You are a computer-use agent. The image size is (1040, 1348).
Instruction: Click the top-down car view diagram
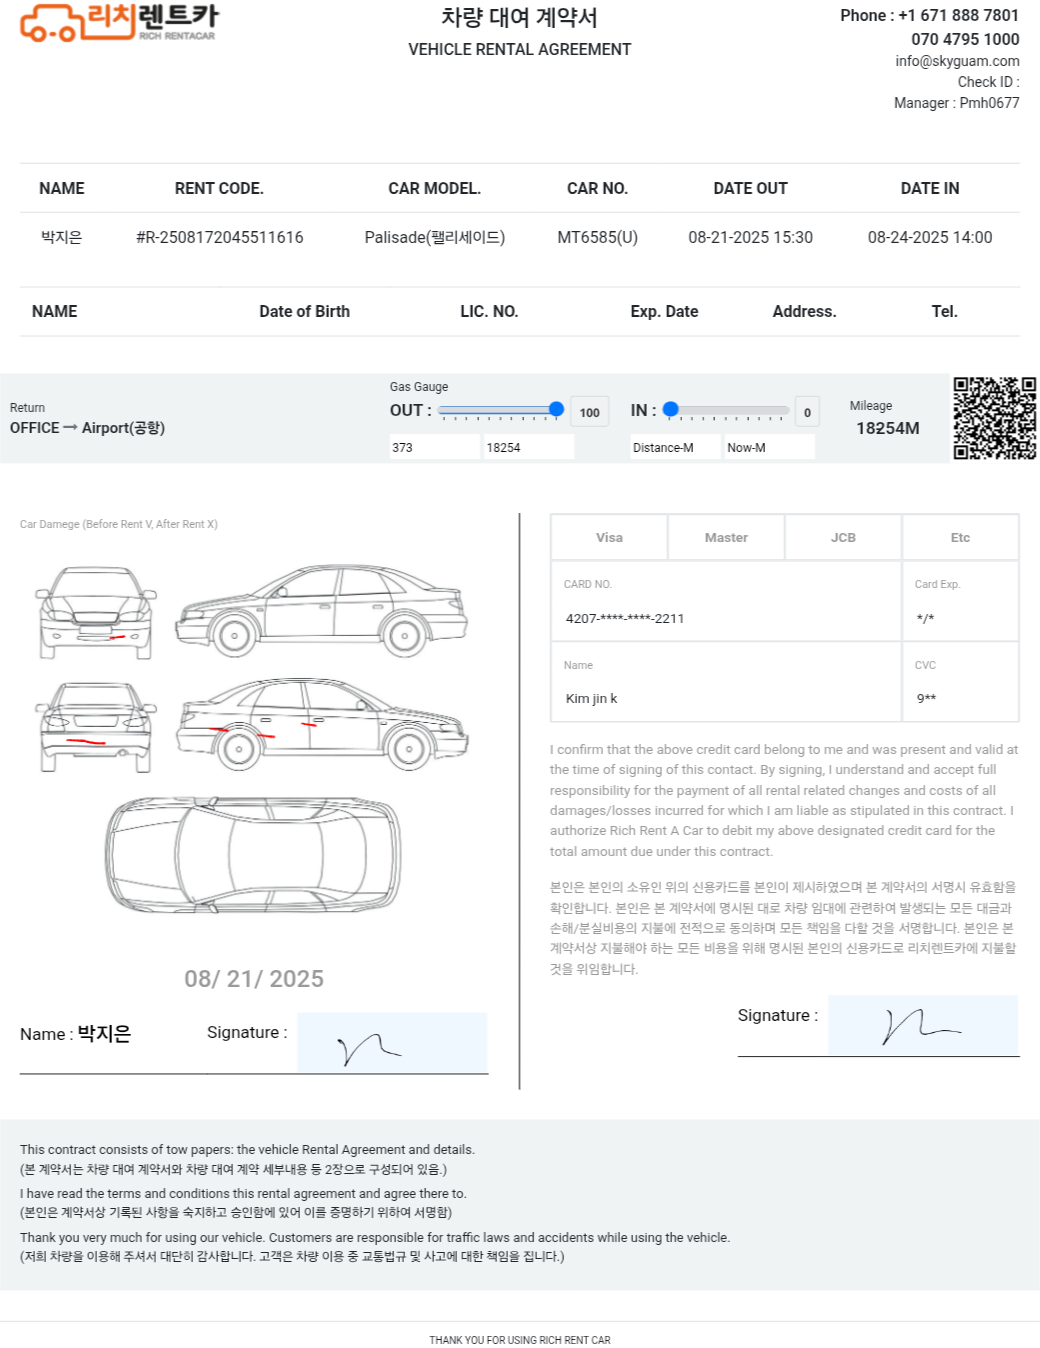(x=253, y=855)
